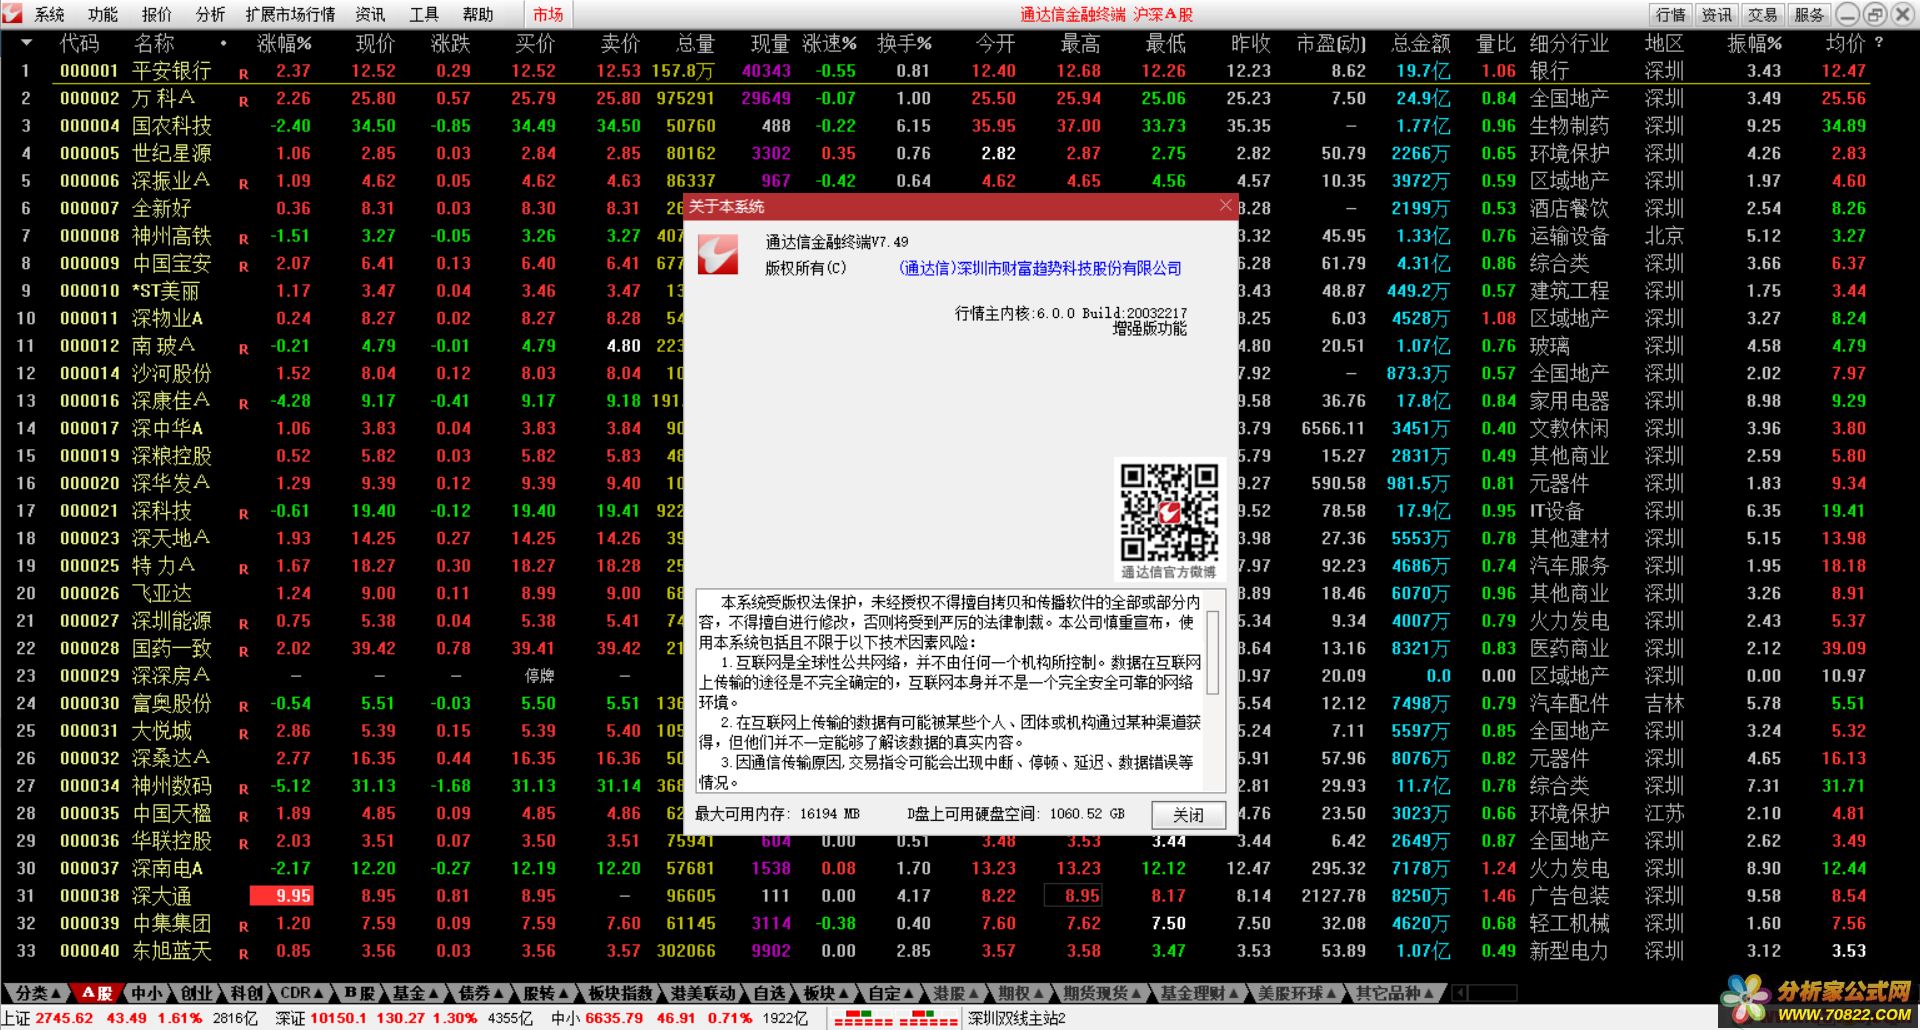Image resolution: width=1920 pixels, height=1030 pixels.
Task: Open the 系统 menu
Action: tap(49, 14)
